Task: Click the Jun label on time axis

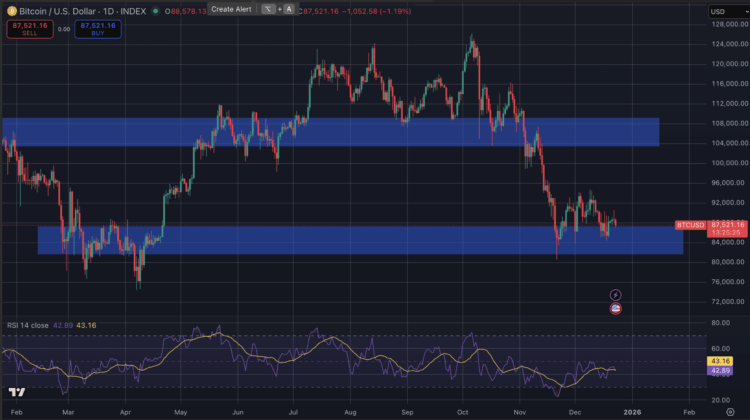Action: [x=238, y=412]
